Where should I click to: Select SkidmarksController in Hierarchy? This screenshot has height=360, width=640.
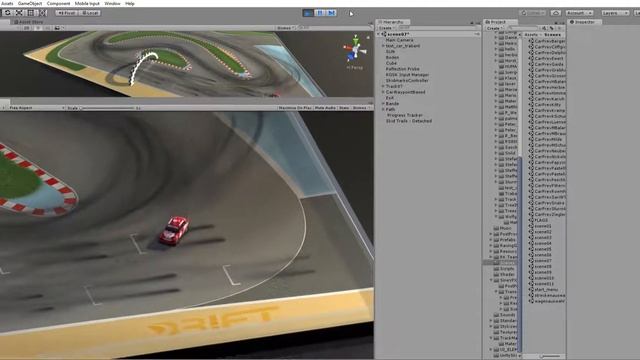click(x=407, y=80)
